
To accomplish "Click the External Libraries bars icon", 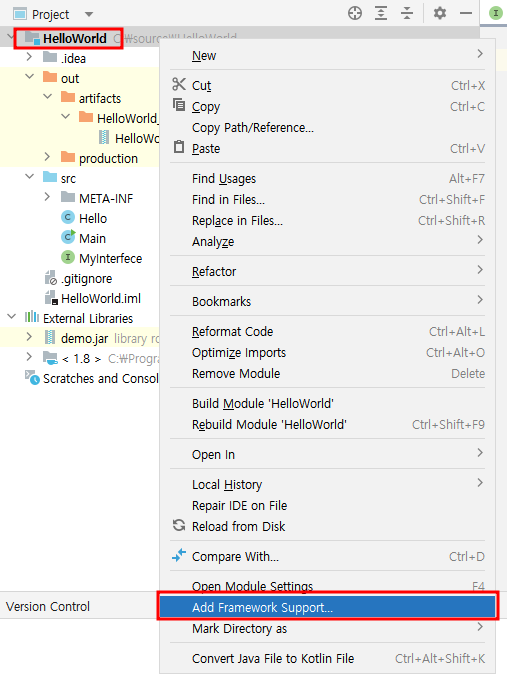I will click(32, 317).
